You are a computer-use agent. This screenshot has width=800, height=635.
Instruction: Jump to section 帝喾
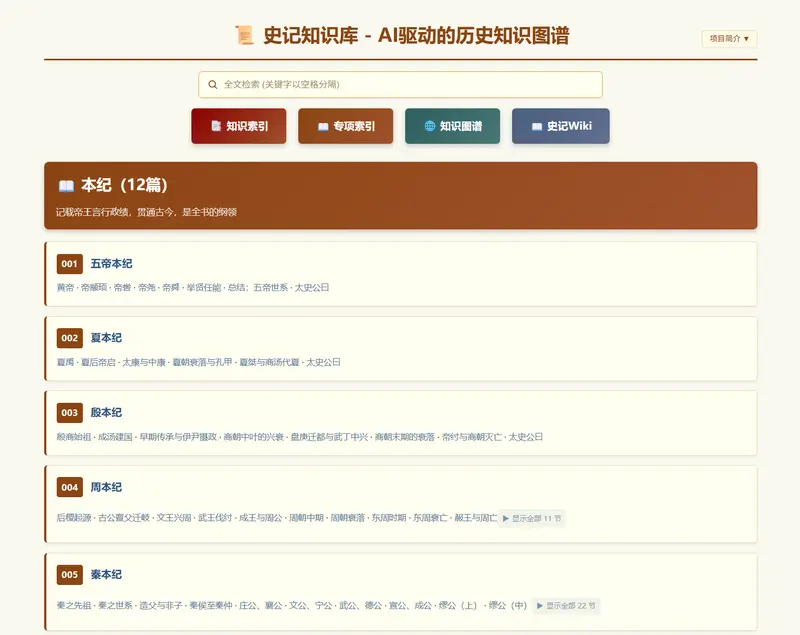122,288
